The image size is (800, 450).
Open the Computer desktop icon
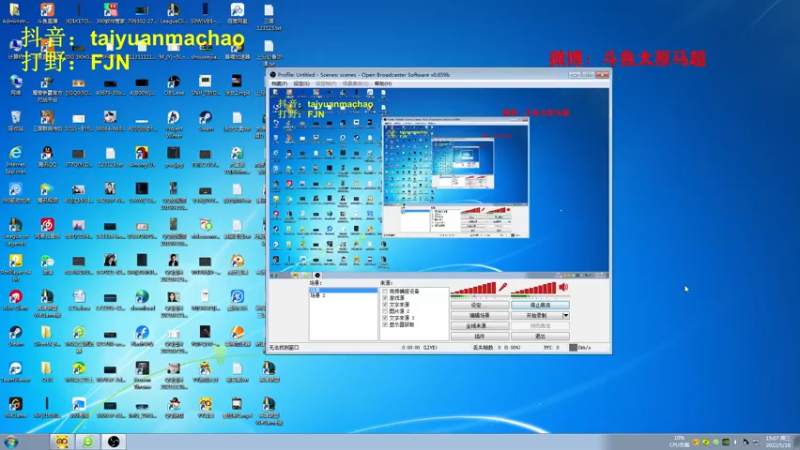pos(15,47)
